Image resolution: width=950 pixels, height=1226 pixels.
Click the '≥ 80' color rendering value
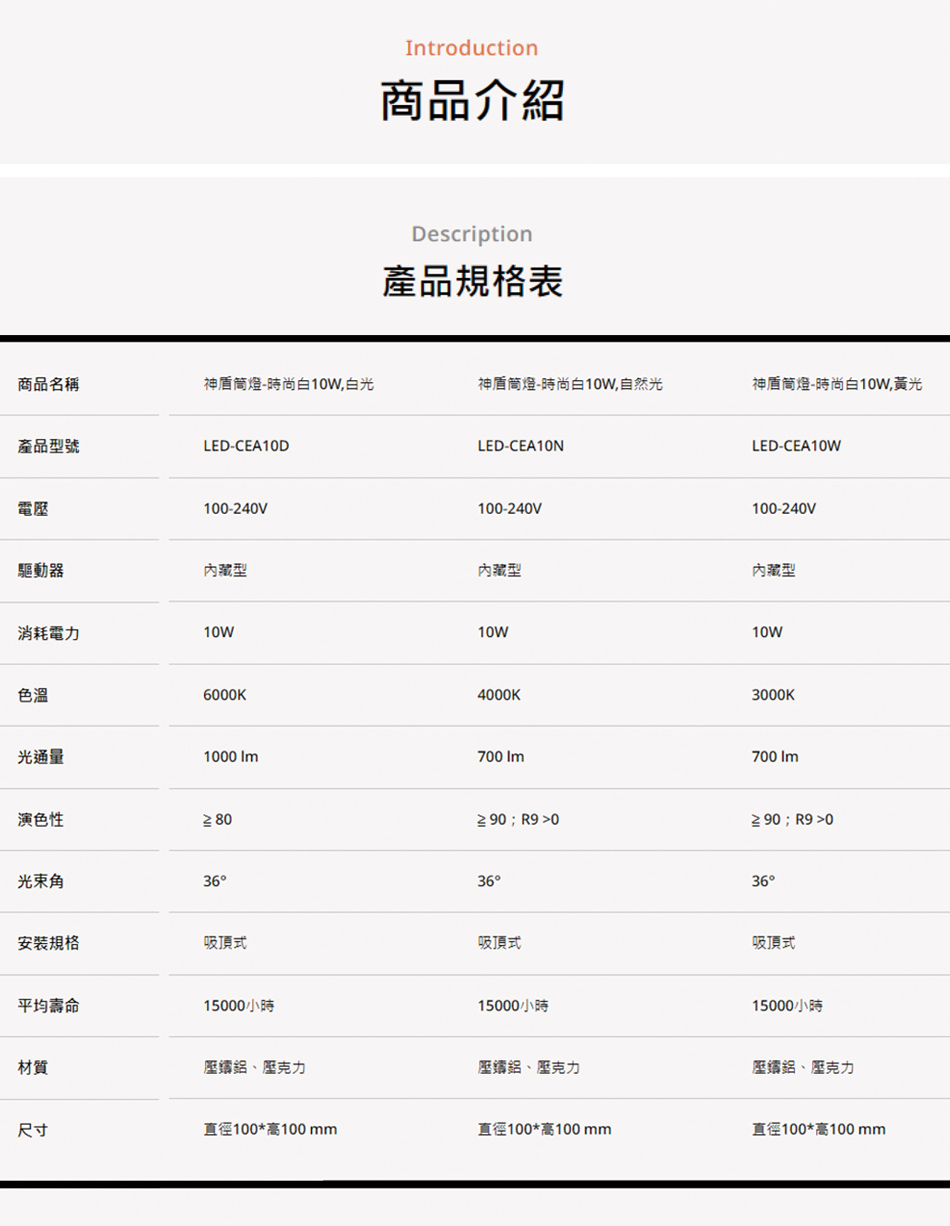218,819
